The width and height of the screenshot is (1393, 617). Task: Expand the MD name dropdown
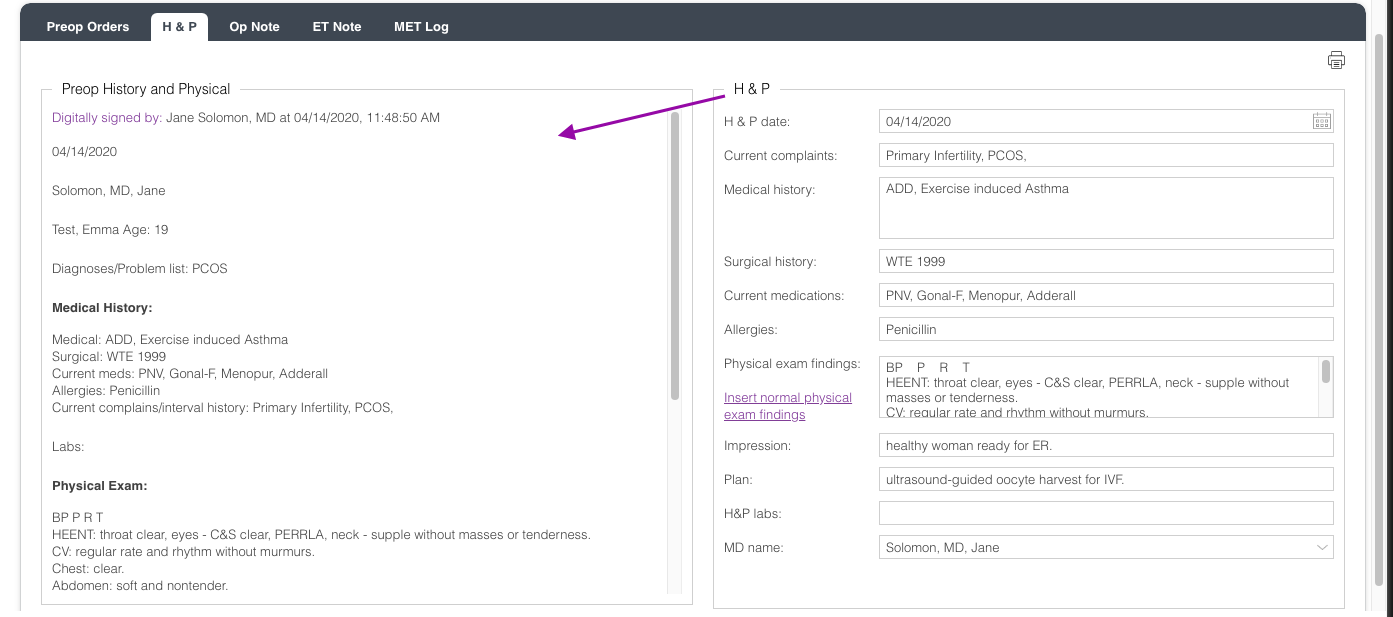click(x=1322, y=547)
